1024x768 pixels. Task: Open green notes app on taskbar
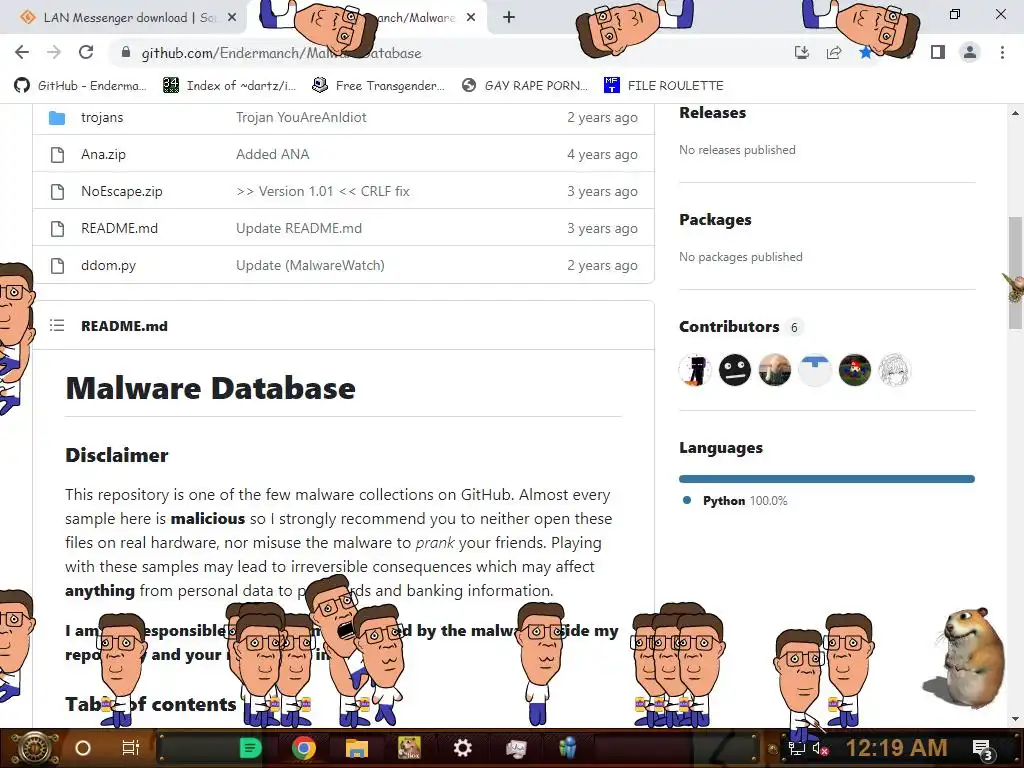tap(250, 748)
